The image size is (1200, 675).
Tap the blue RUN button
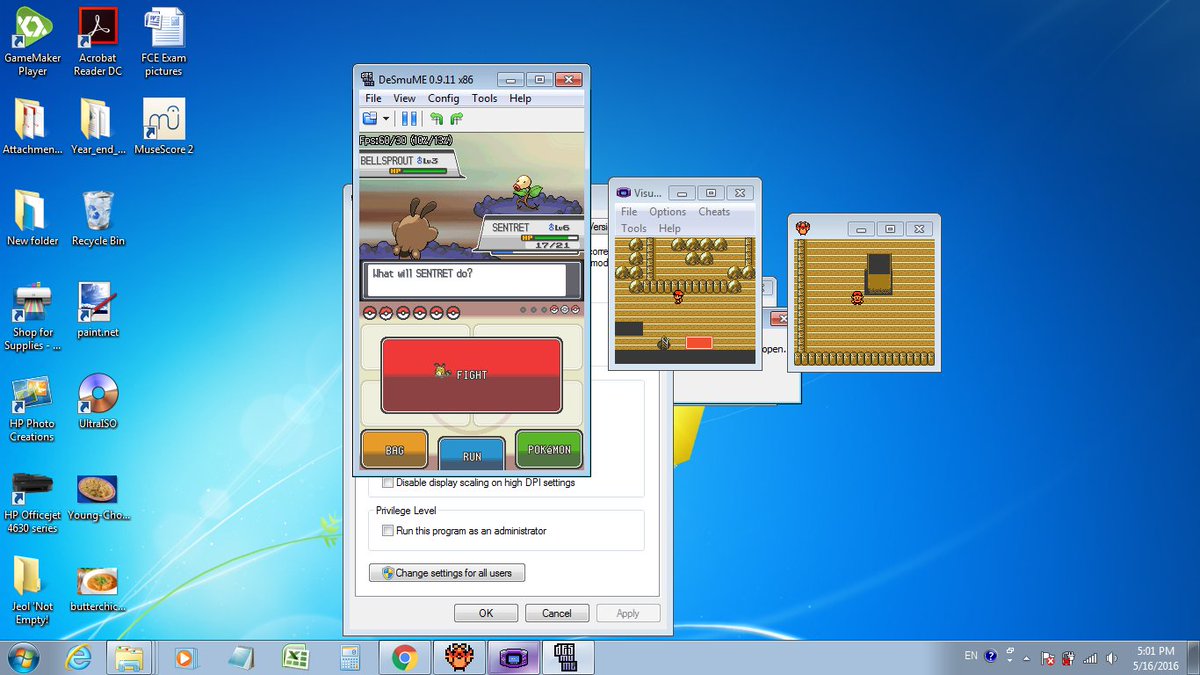(x=471, y=455)
